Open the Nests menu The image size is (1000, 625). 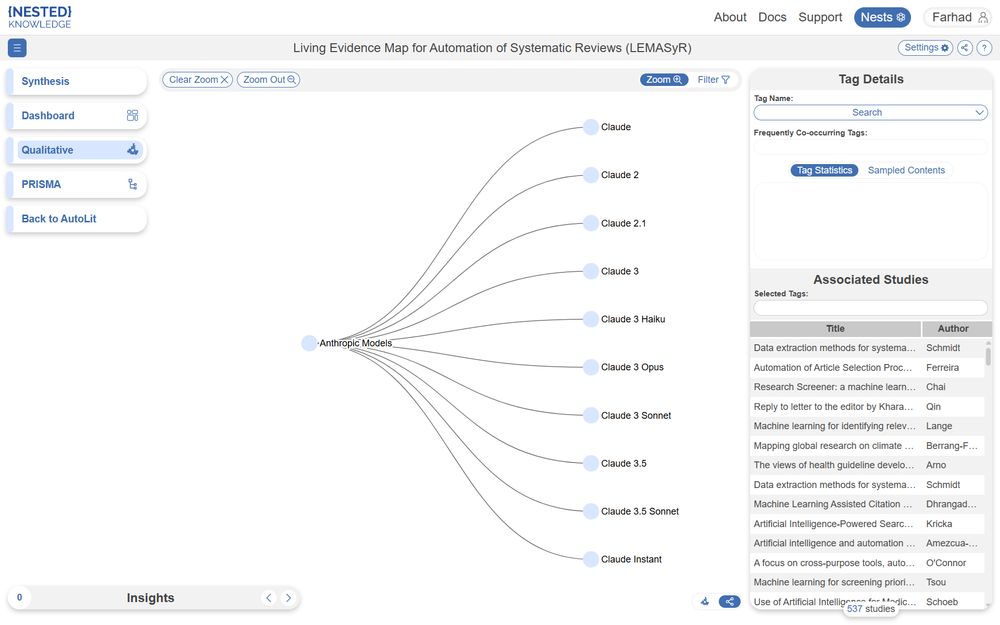click(883, 17)
